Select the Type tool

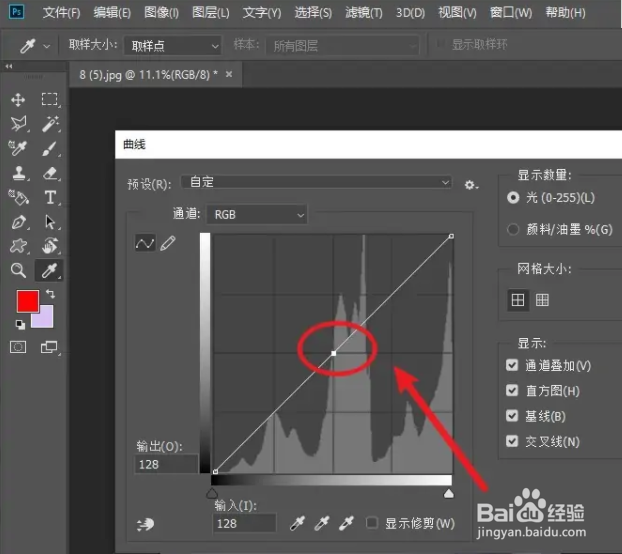(x=50, y=197)
